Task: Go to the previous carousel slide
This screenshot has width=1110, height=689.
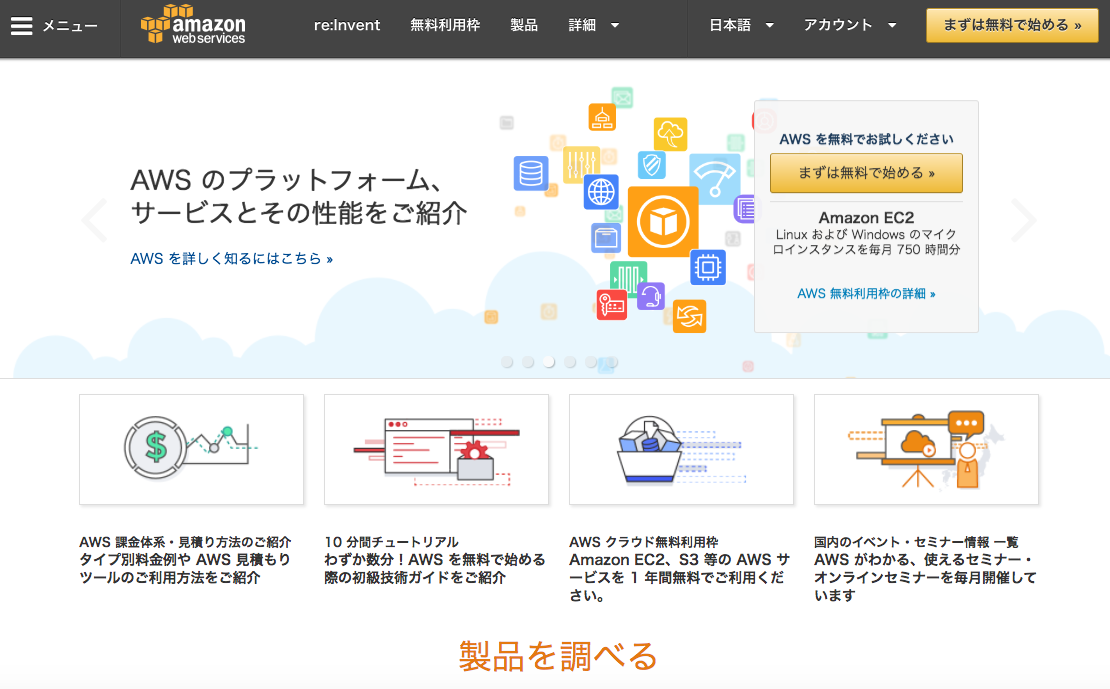Action: click(95, 220)
